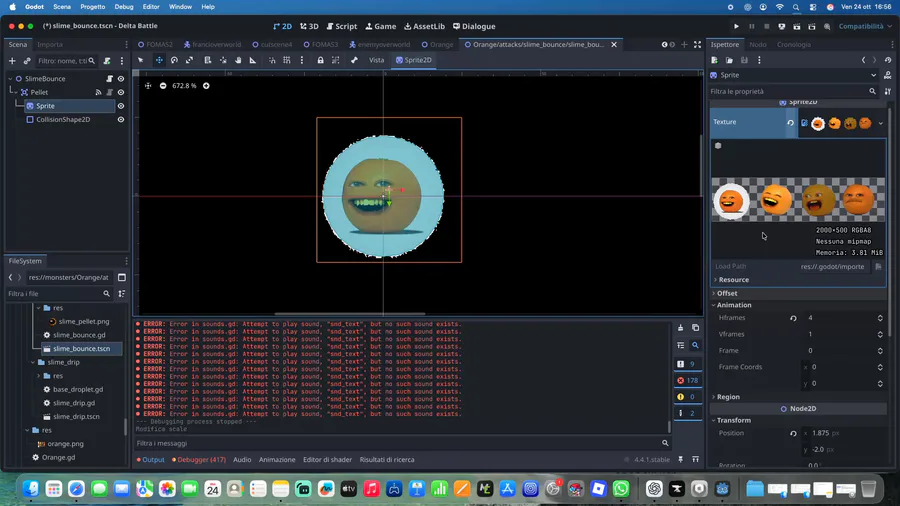
Task: Open the Debugger (417) bottom panel
Action: (x=199, y=460)
